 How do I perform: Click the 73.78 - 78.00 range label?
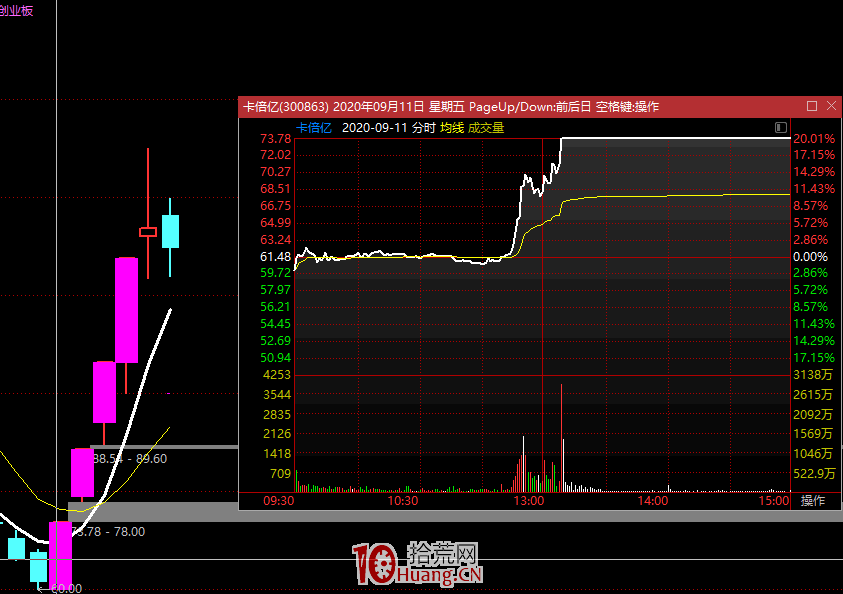point(108,532)
